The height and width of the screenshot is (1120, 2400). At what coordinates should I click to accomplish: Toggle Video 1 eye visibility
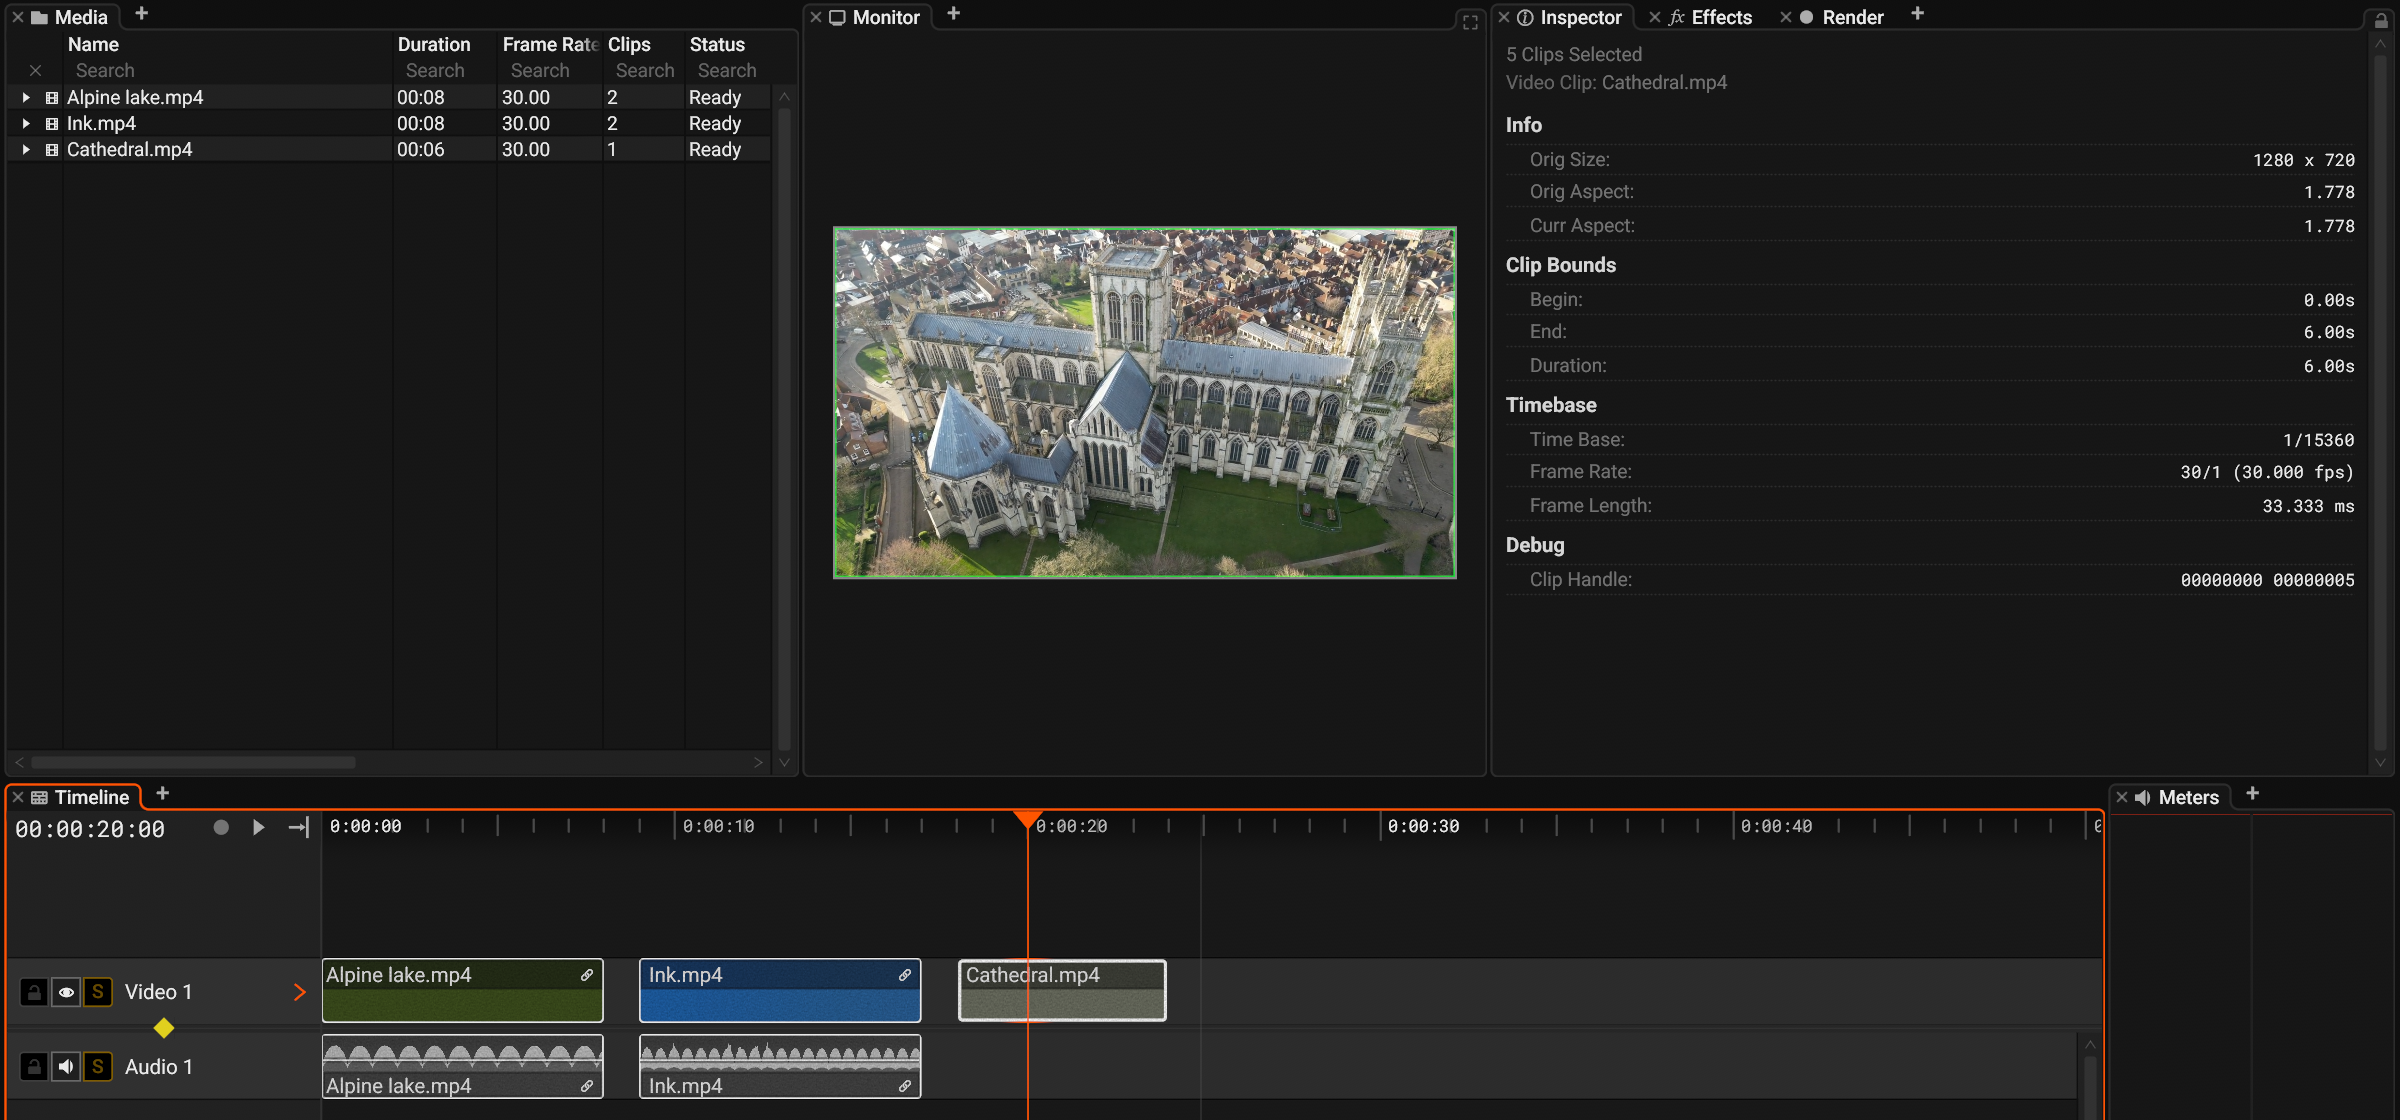pos(66,992)
